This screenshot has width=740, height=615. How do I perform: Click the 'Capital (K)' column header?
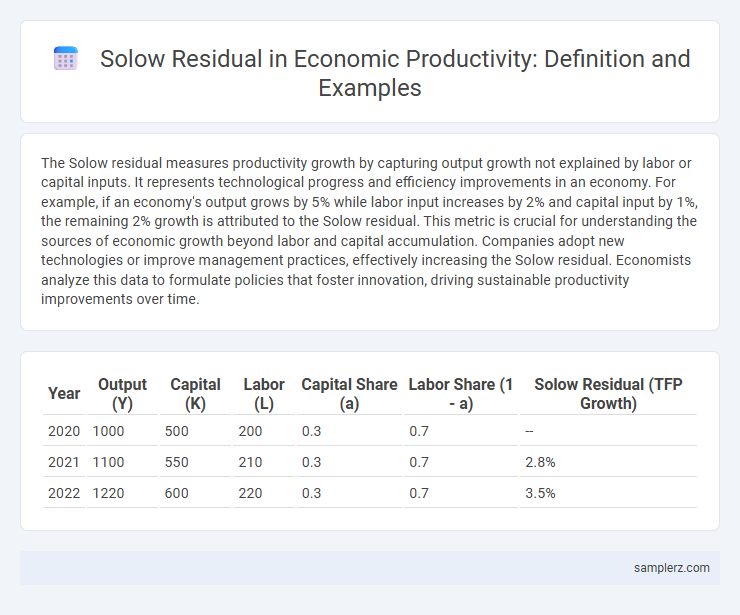195,394
